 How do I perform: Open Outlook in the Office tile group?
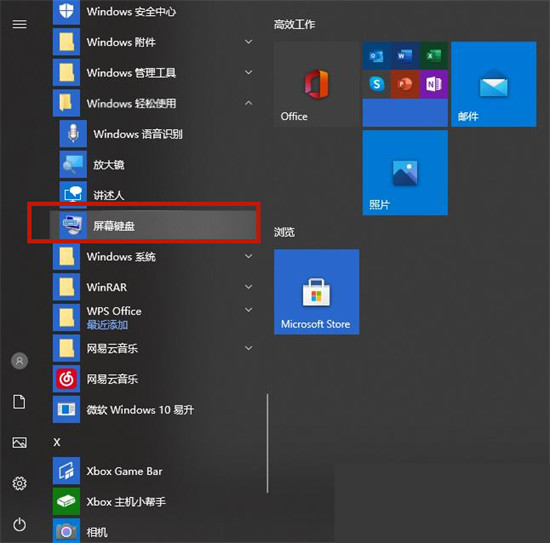376,56
